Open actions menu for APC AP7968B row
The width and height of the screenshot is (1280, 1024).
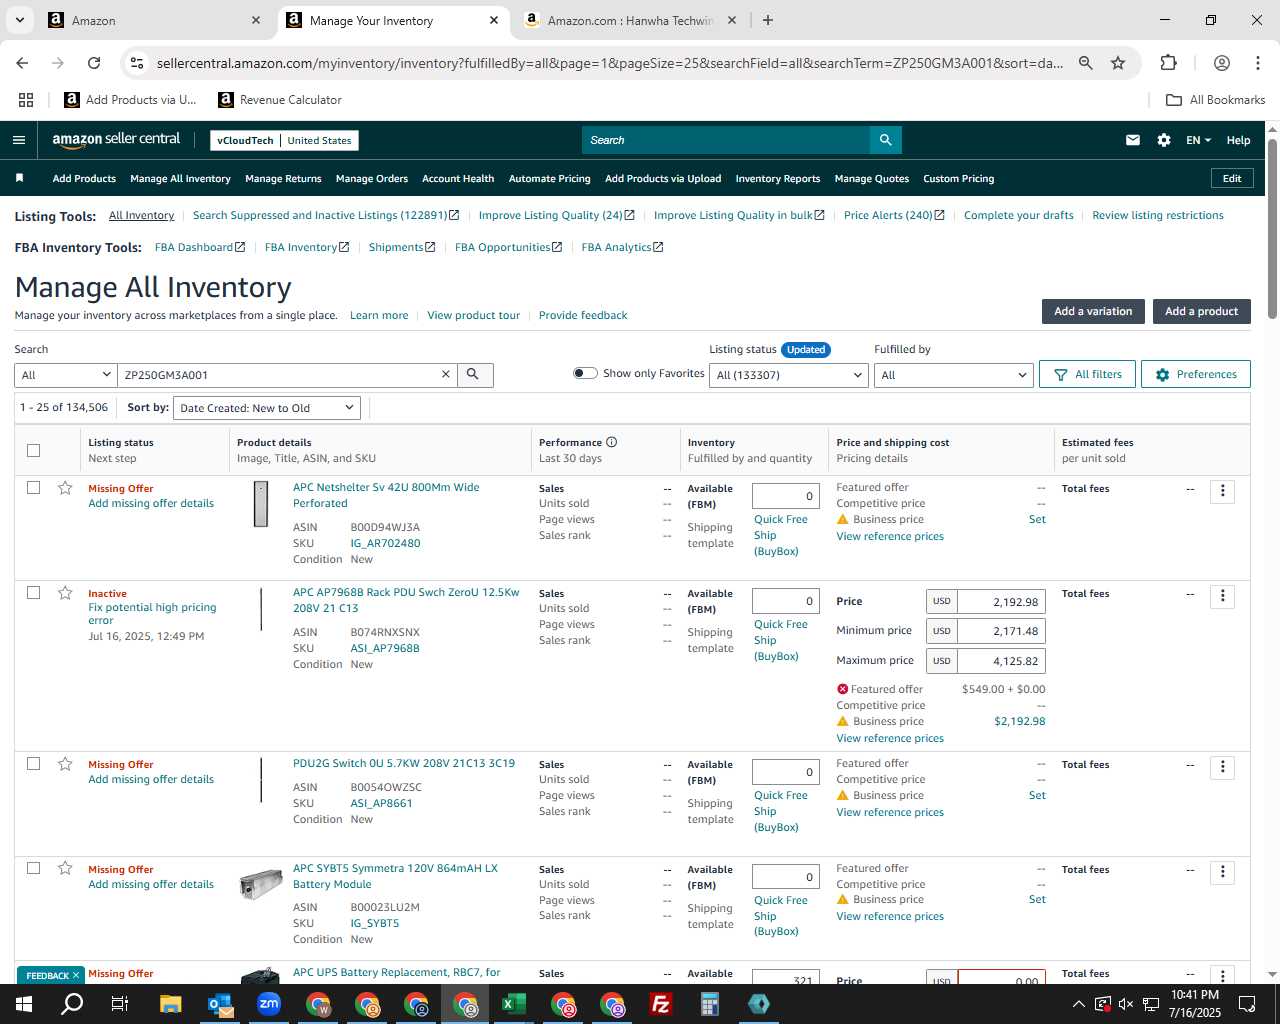point(1222,596)
